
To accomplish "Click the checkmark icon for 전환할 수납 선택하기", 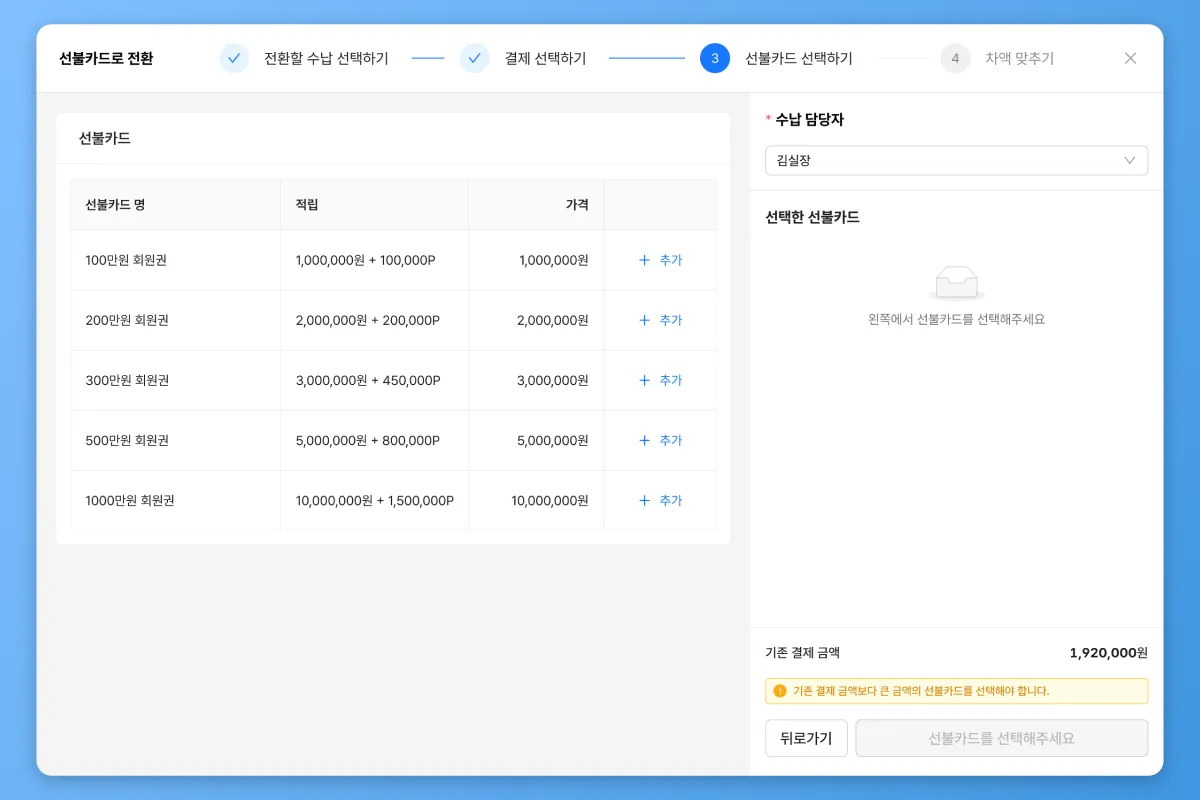I will point(234,58).
